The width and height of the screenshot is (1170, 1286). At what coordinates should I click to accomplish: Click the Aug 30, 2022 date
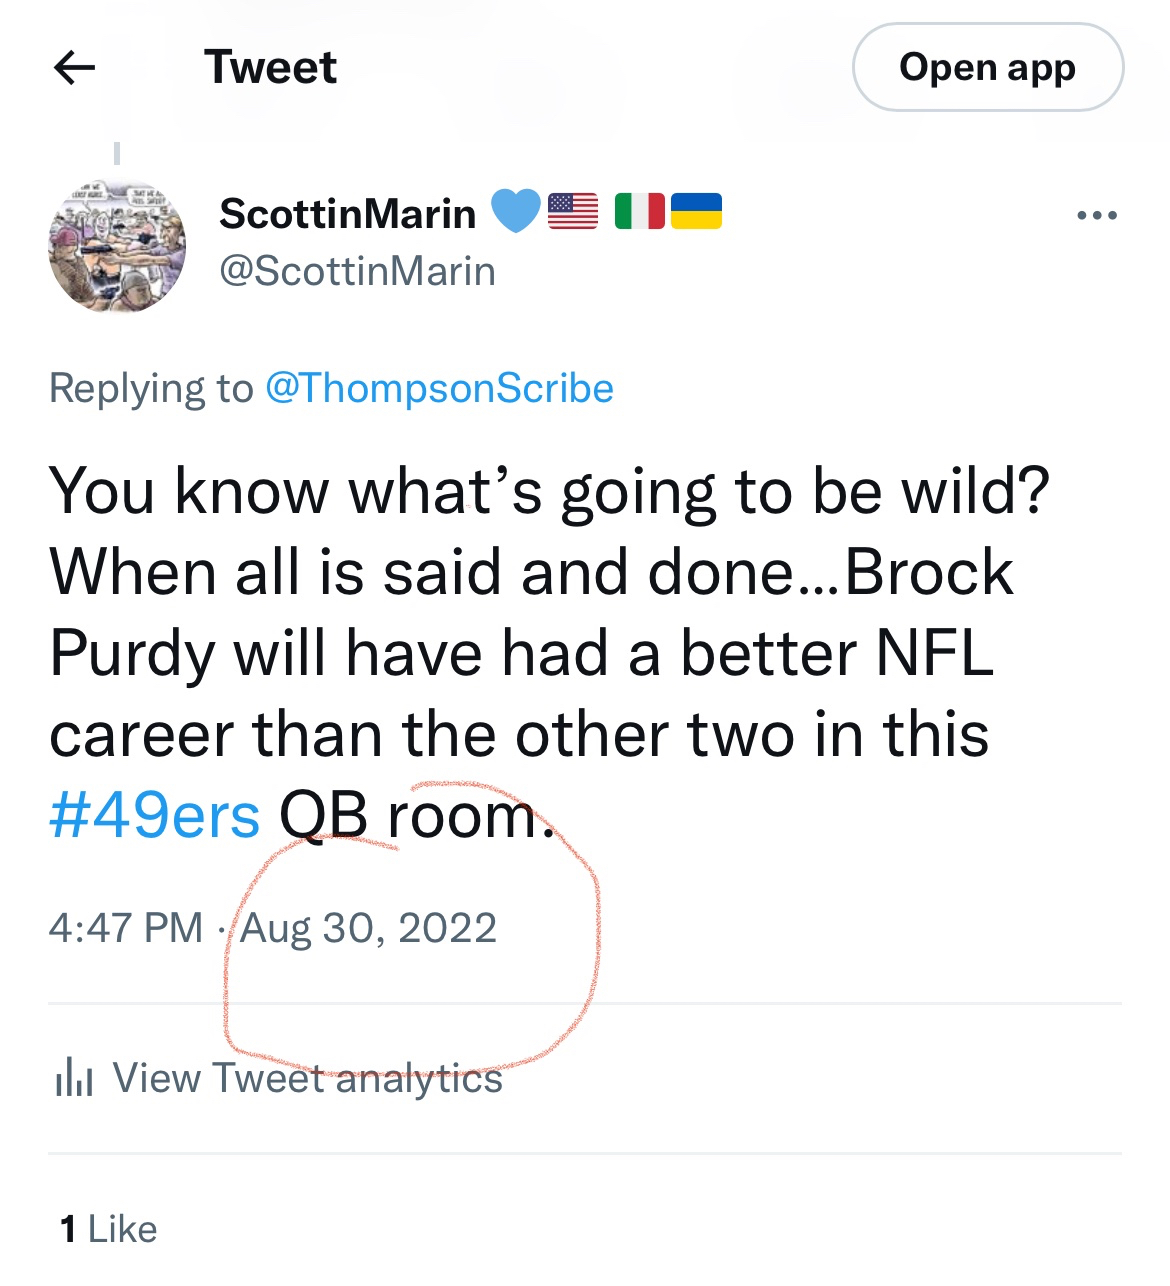(x=368, y=928)
